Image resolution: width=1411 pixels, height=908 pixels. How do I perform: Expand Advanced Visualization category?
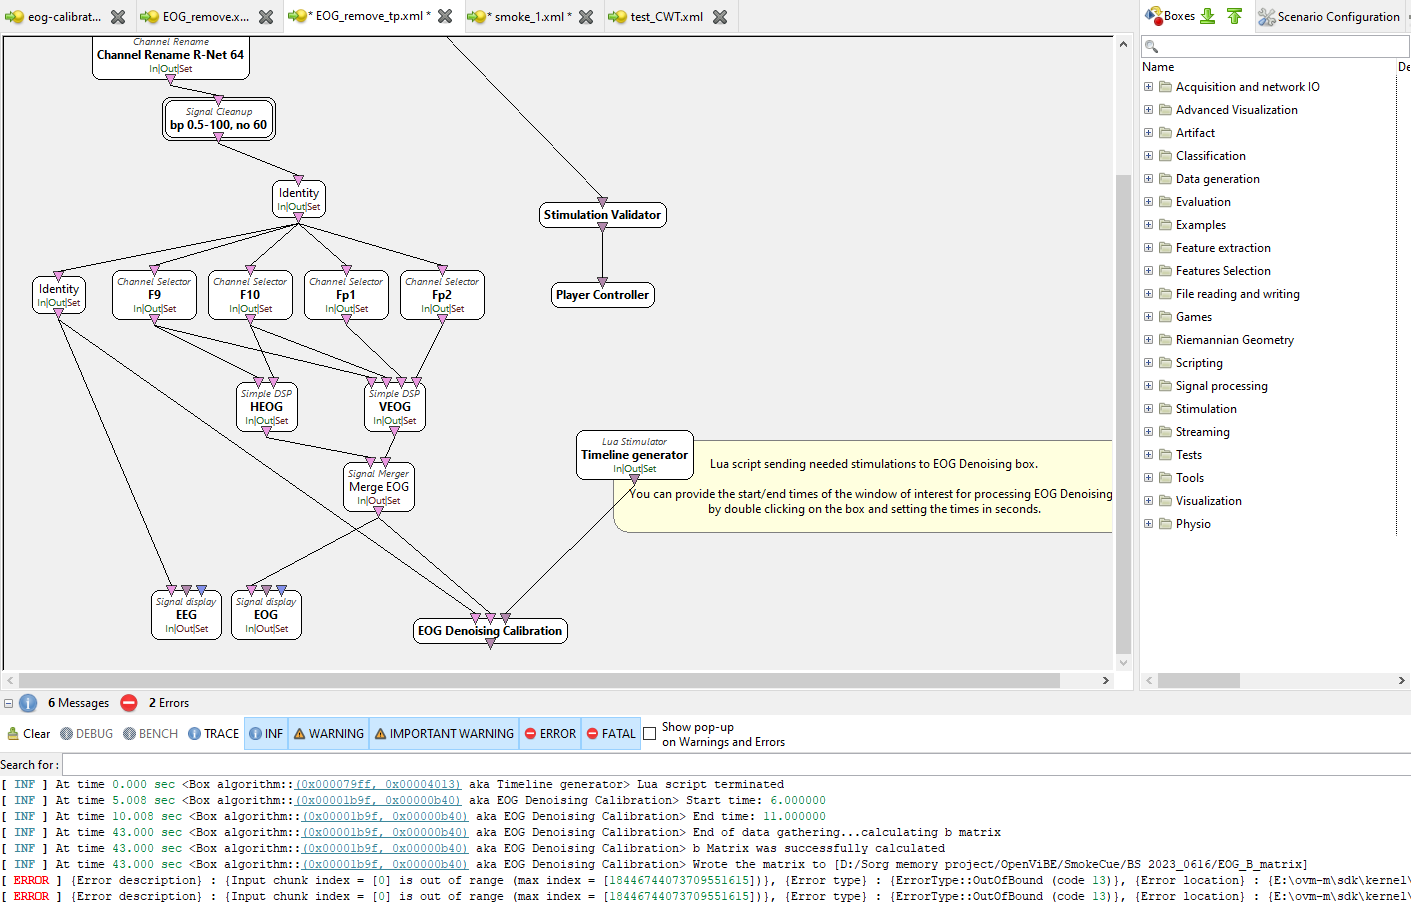1148,110
